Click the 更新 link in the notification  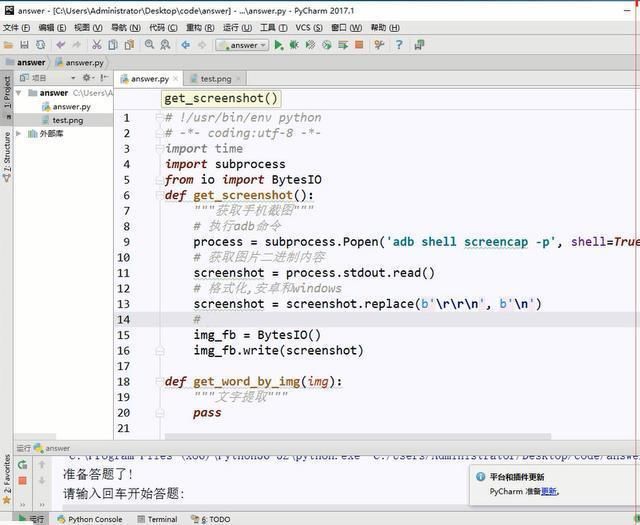point(549,492)
